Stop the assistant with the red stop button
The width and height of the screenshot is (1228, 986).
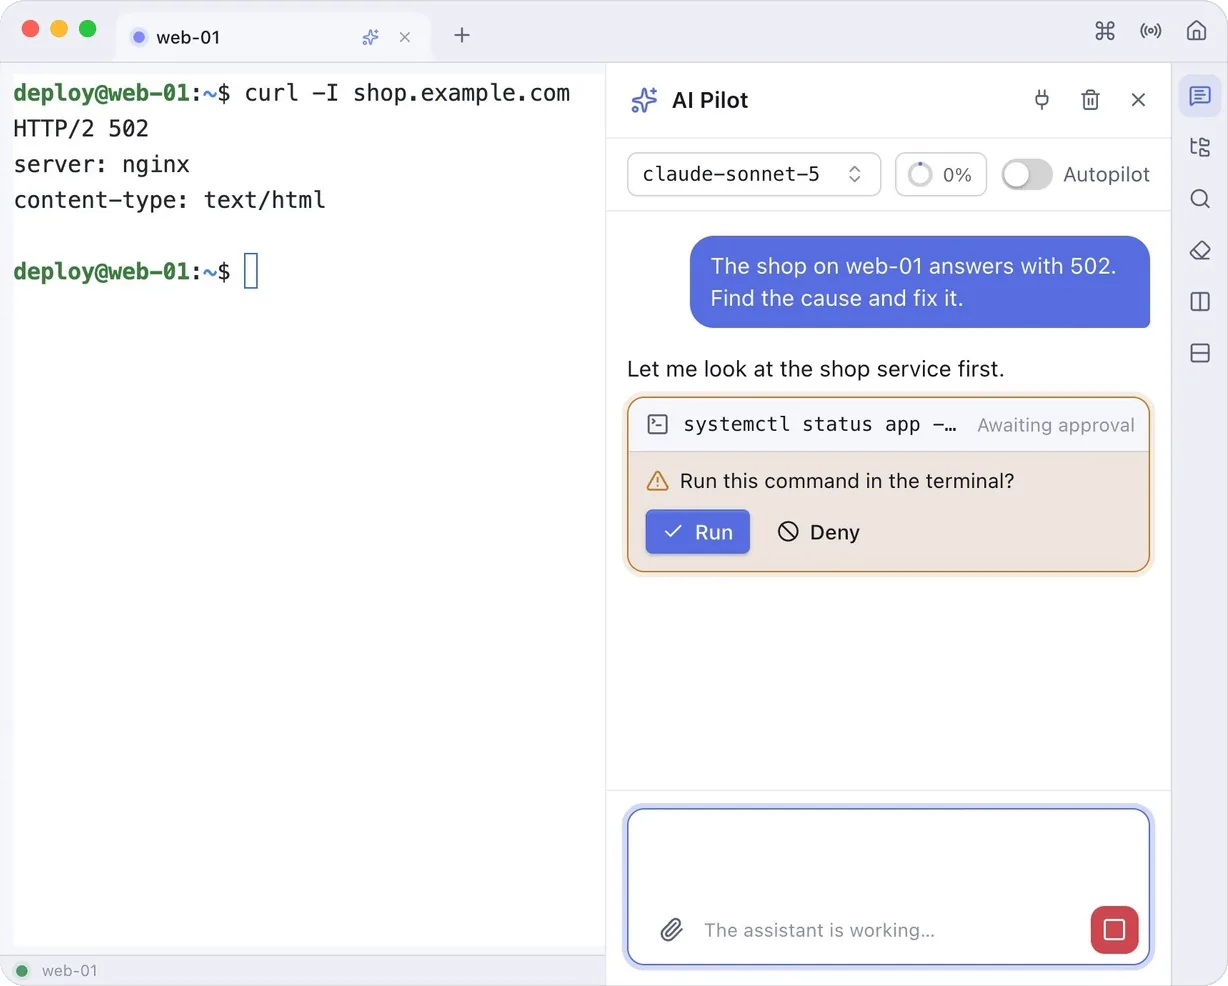[x=1115, y=930]
